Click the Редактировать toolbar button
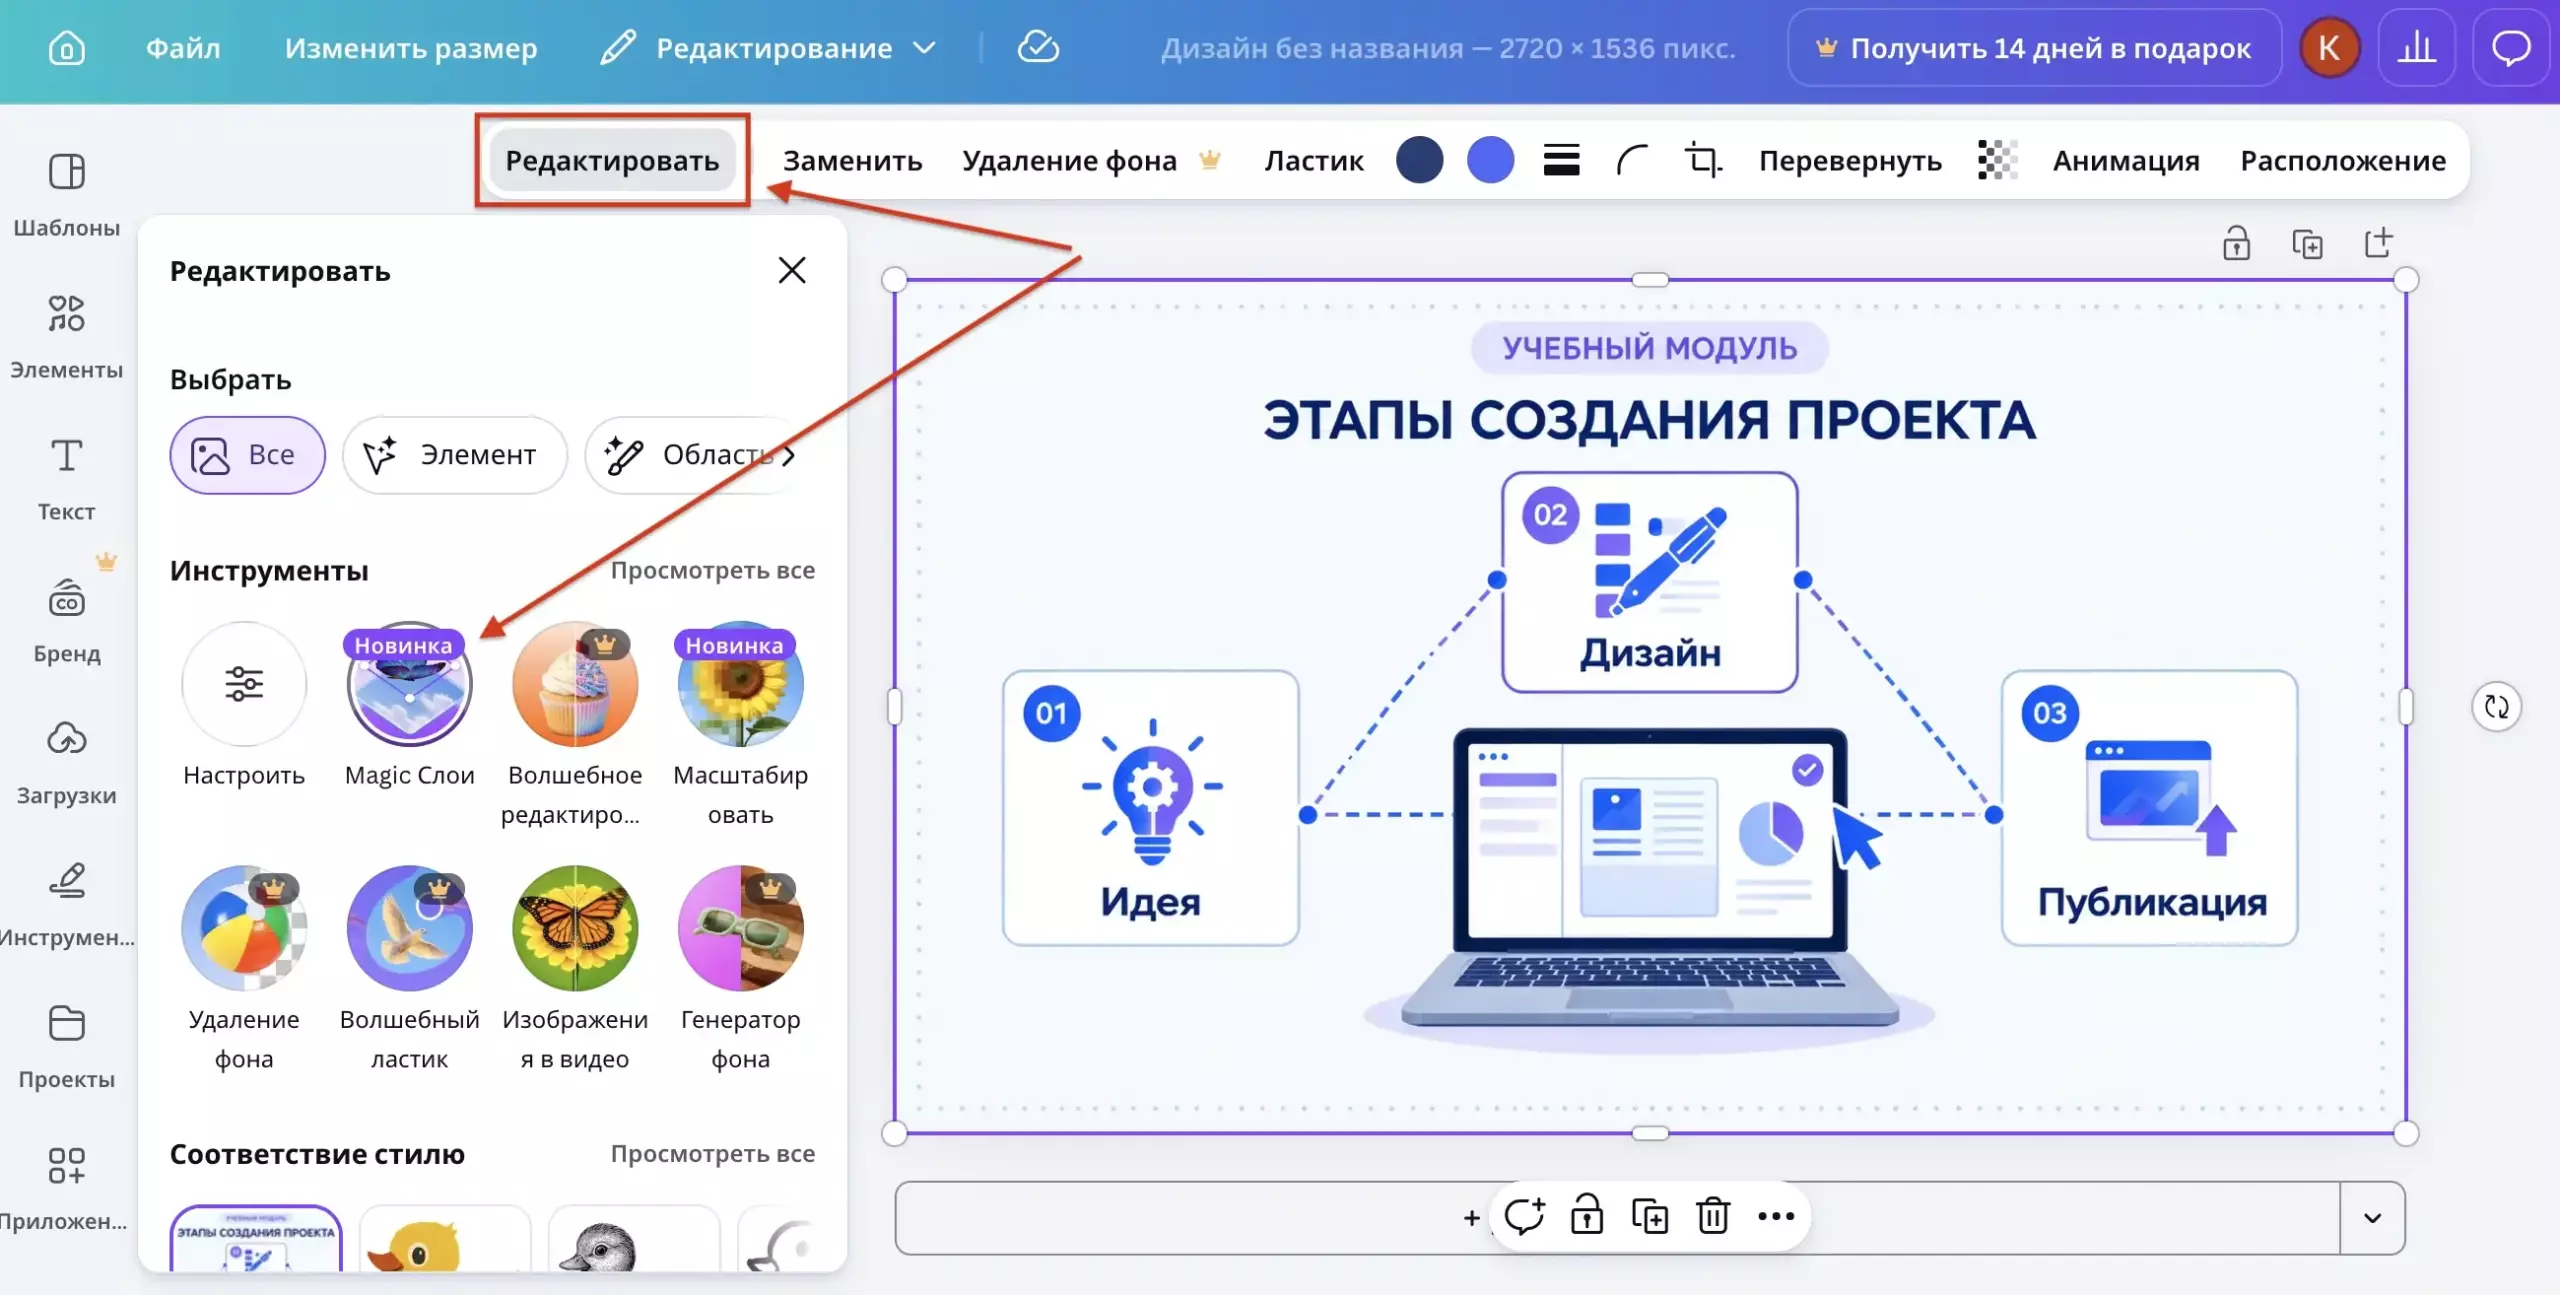The image size is (2560, 1295). [x=612, y=160]
